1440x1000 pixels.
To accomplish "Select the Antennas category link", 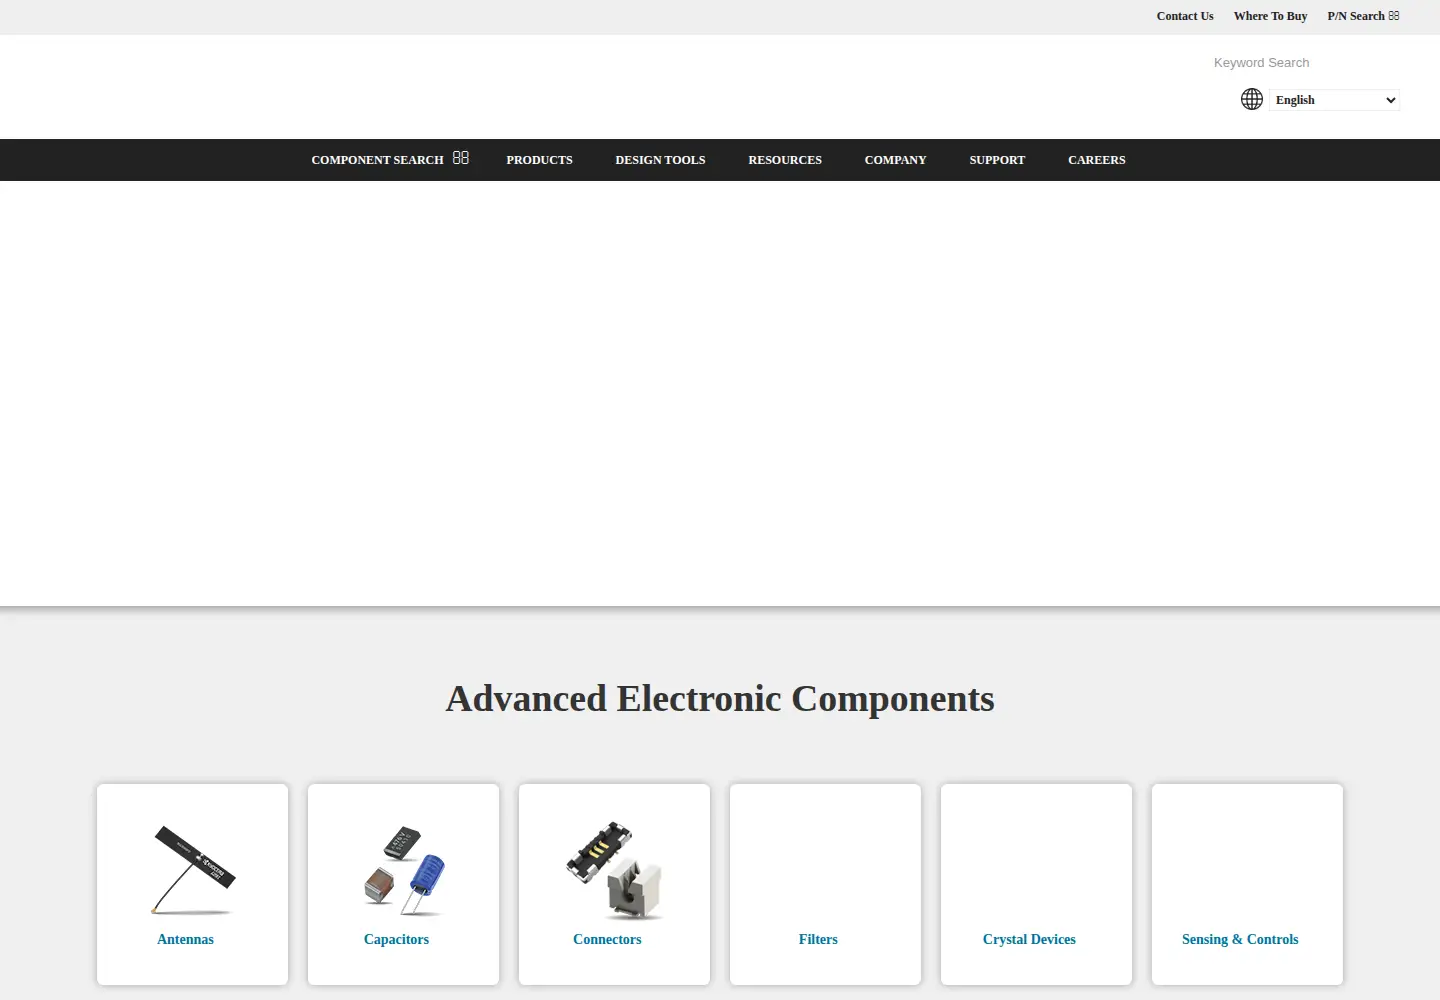I will [x=185, y=939].
